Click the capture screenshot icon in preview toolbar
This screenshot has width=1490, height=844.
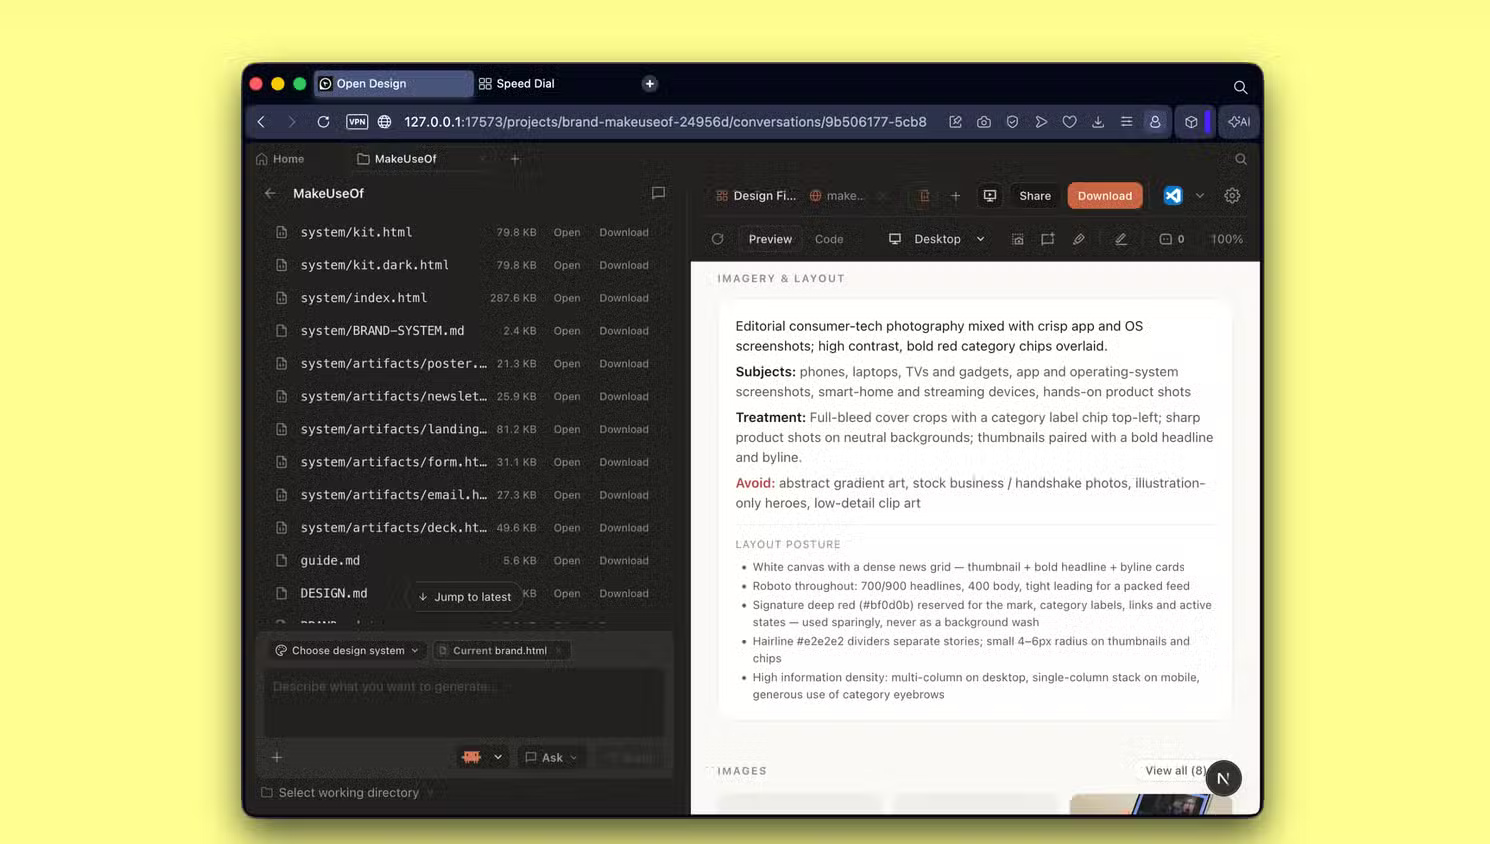1017,239
